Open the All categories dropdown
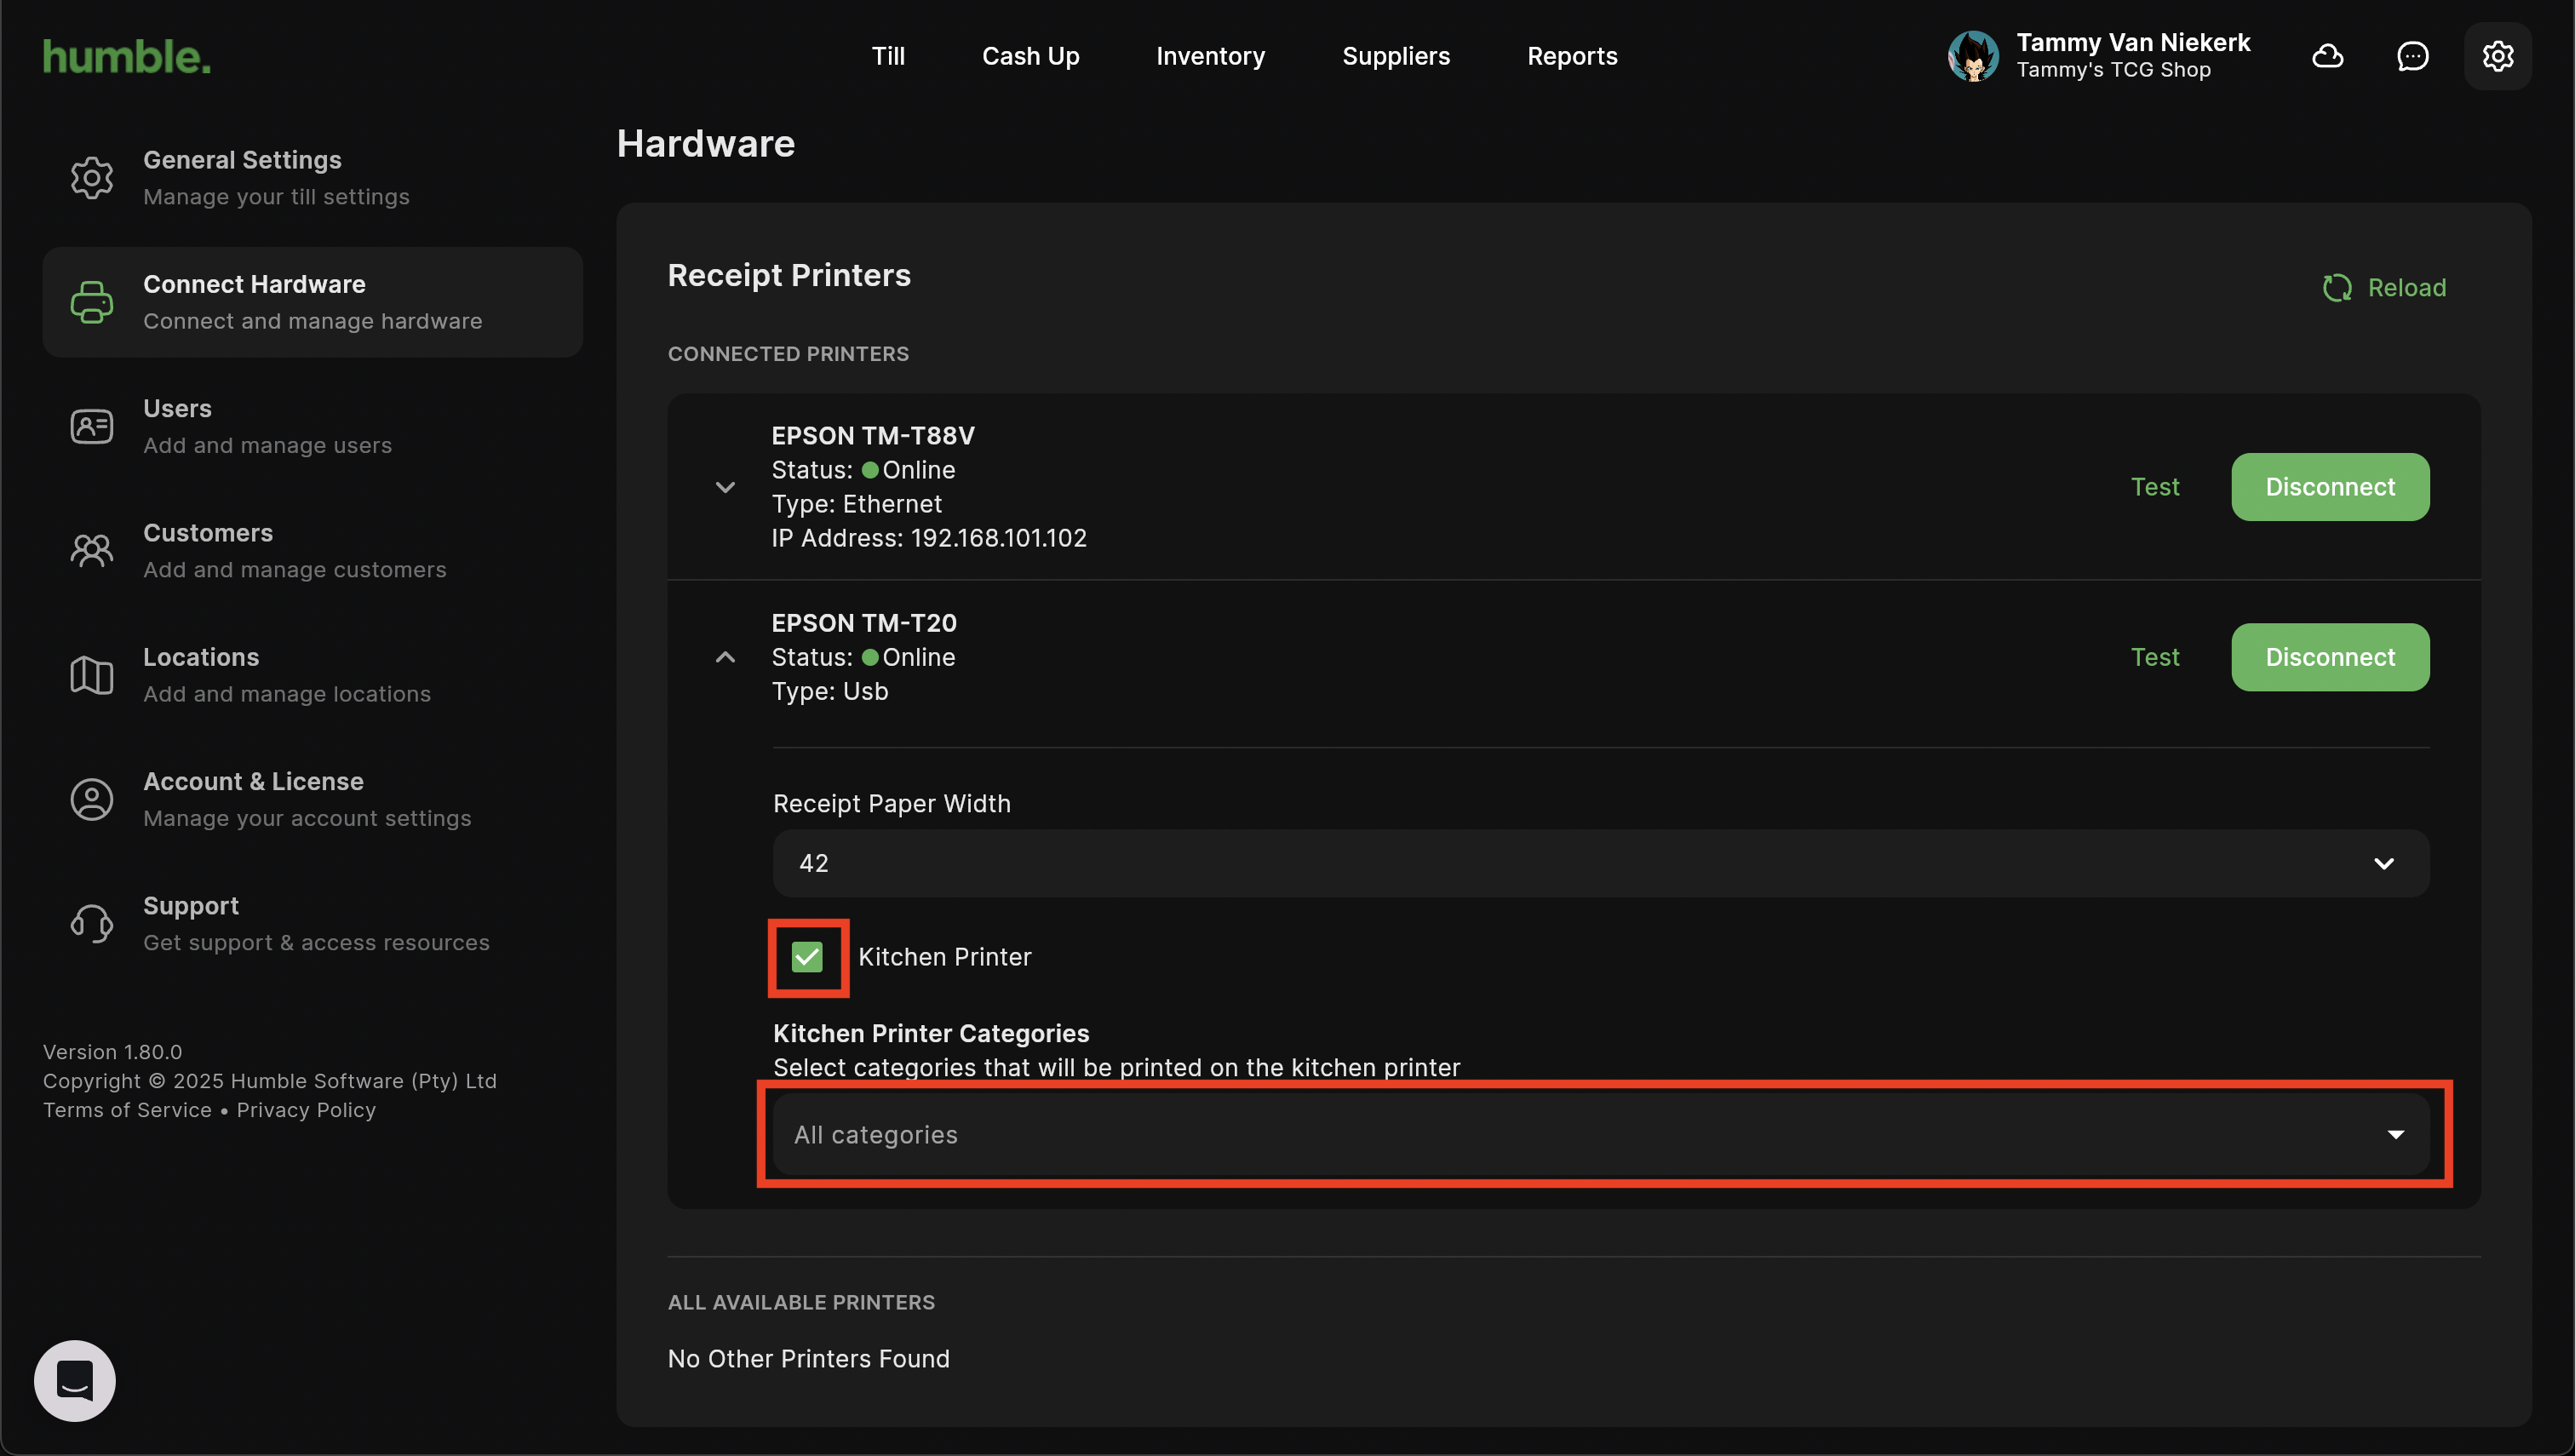The width and height of the screenshot is (2575, 1456). click(1600, 1134)
